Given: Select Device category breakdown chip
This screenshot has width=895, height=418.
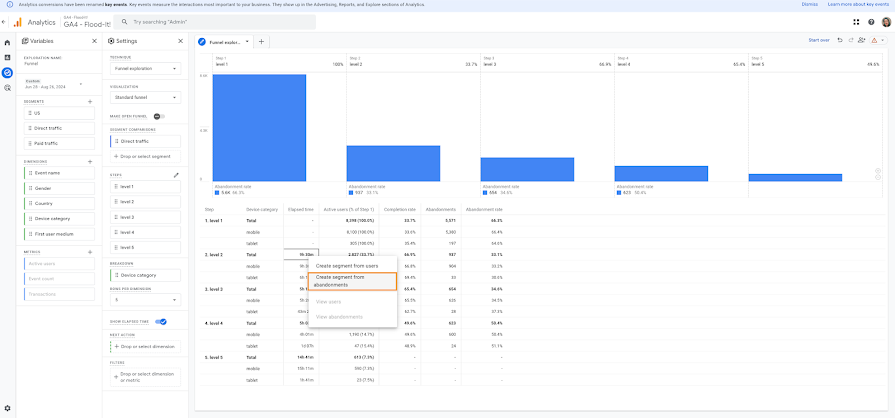Looking at the screenshot, I should coord(145,275).
